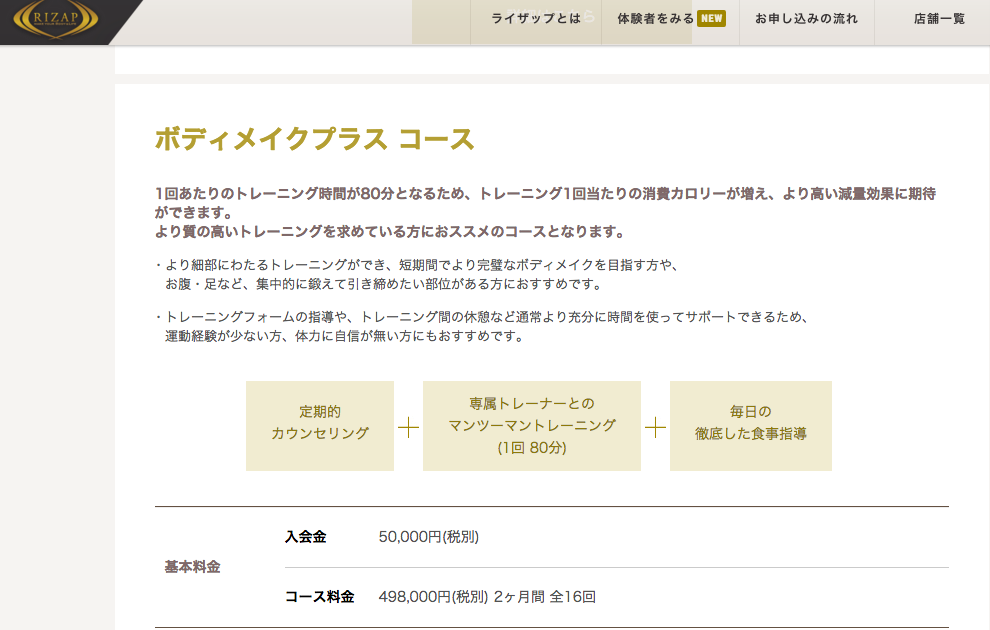Click the bold paragraph about 80分 training time
The image size is (990, 630).
(x=545, y=212)
